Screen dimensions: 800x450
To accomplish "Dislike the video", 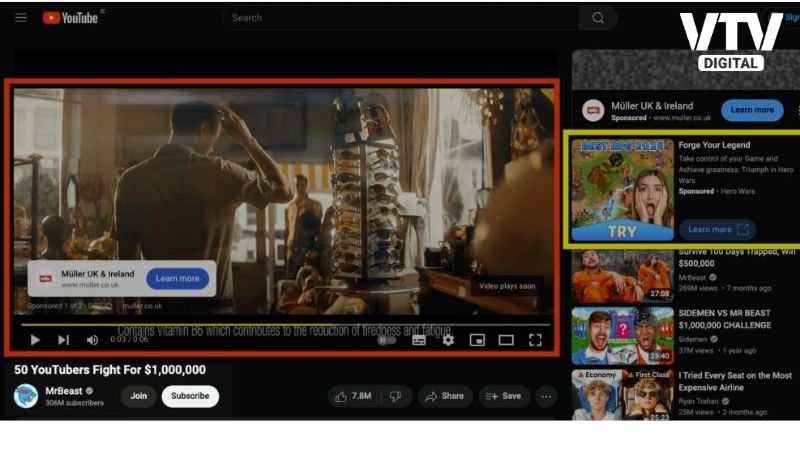I will pos(396,396).
